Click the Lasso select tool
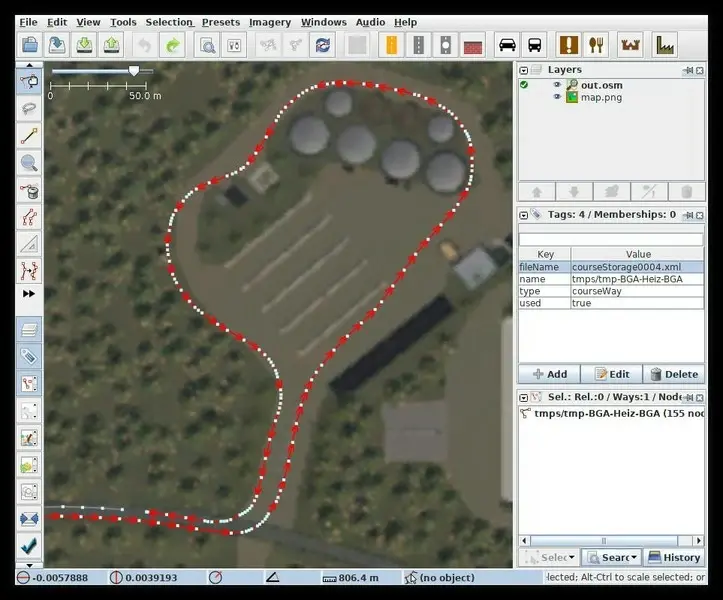This screenshot has height=600, width=723. [29, 109]
